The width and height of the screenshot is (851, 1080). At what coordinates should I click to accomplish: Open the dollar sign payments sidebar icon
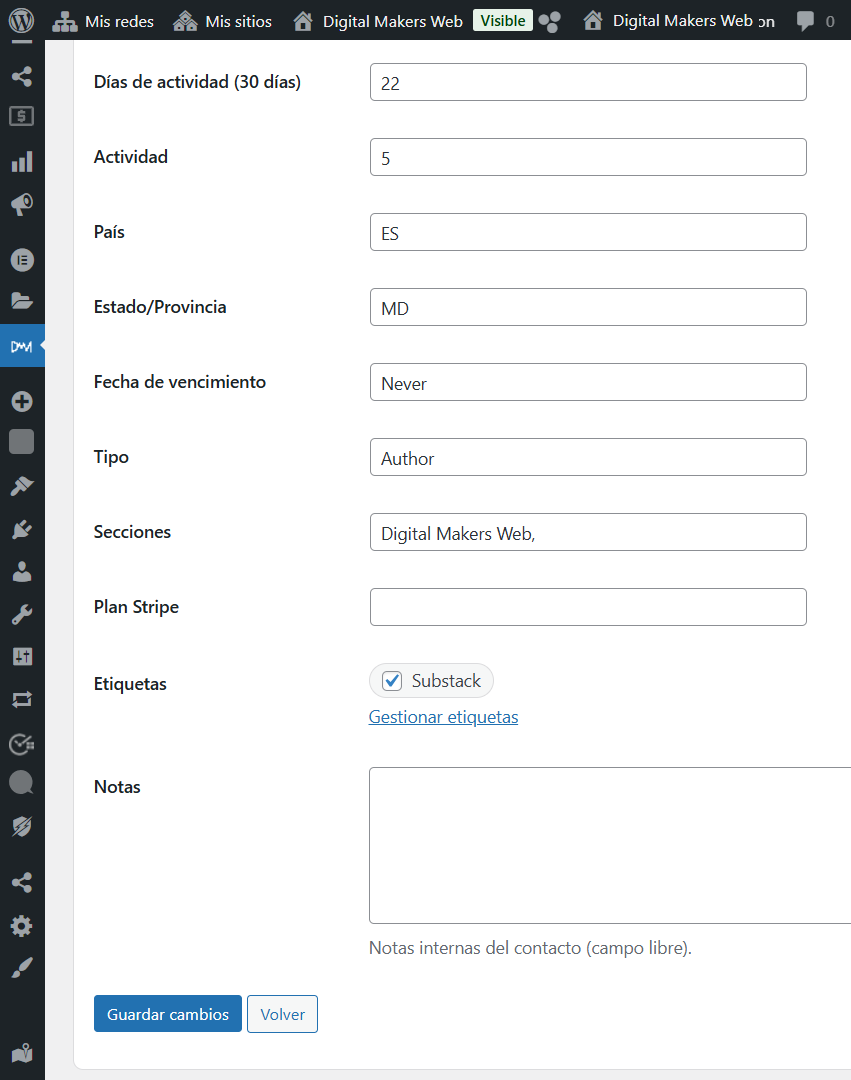point(22,117)
